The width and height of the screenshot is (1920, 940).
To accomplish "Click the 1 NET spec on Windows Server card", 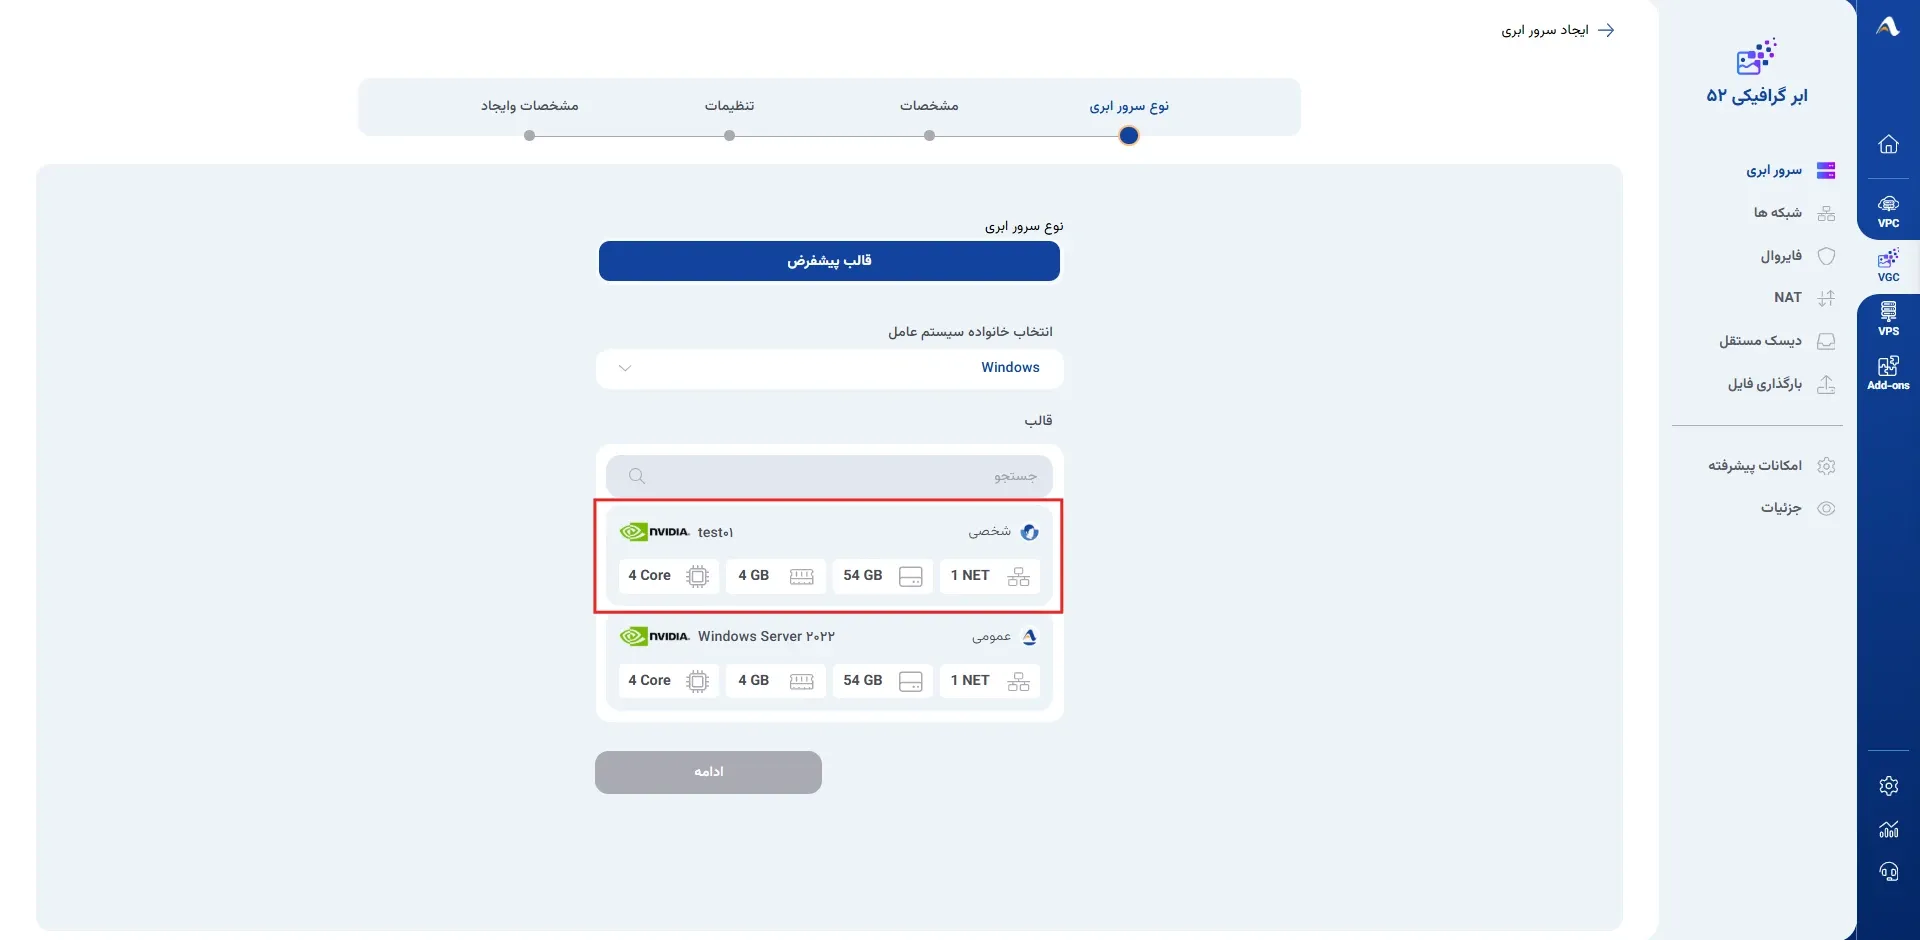I will click(990, 681).
